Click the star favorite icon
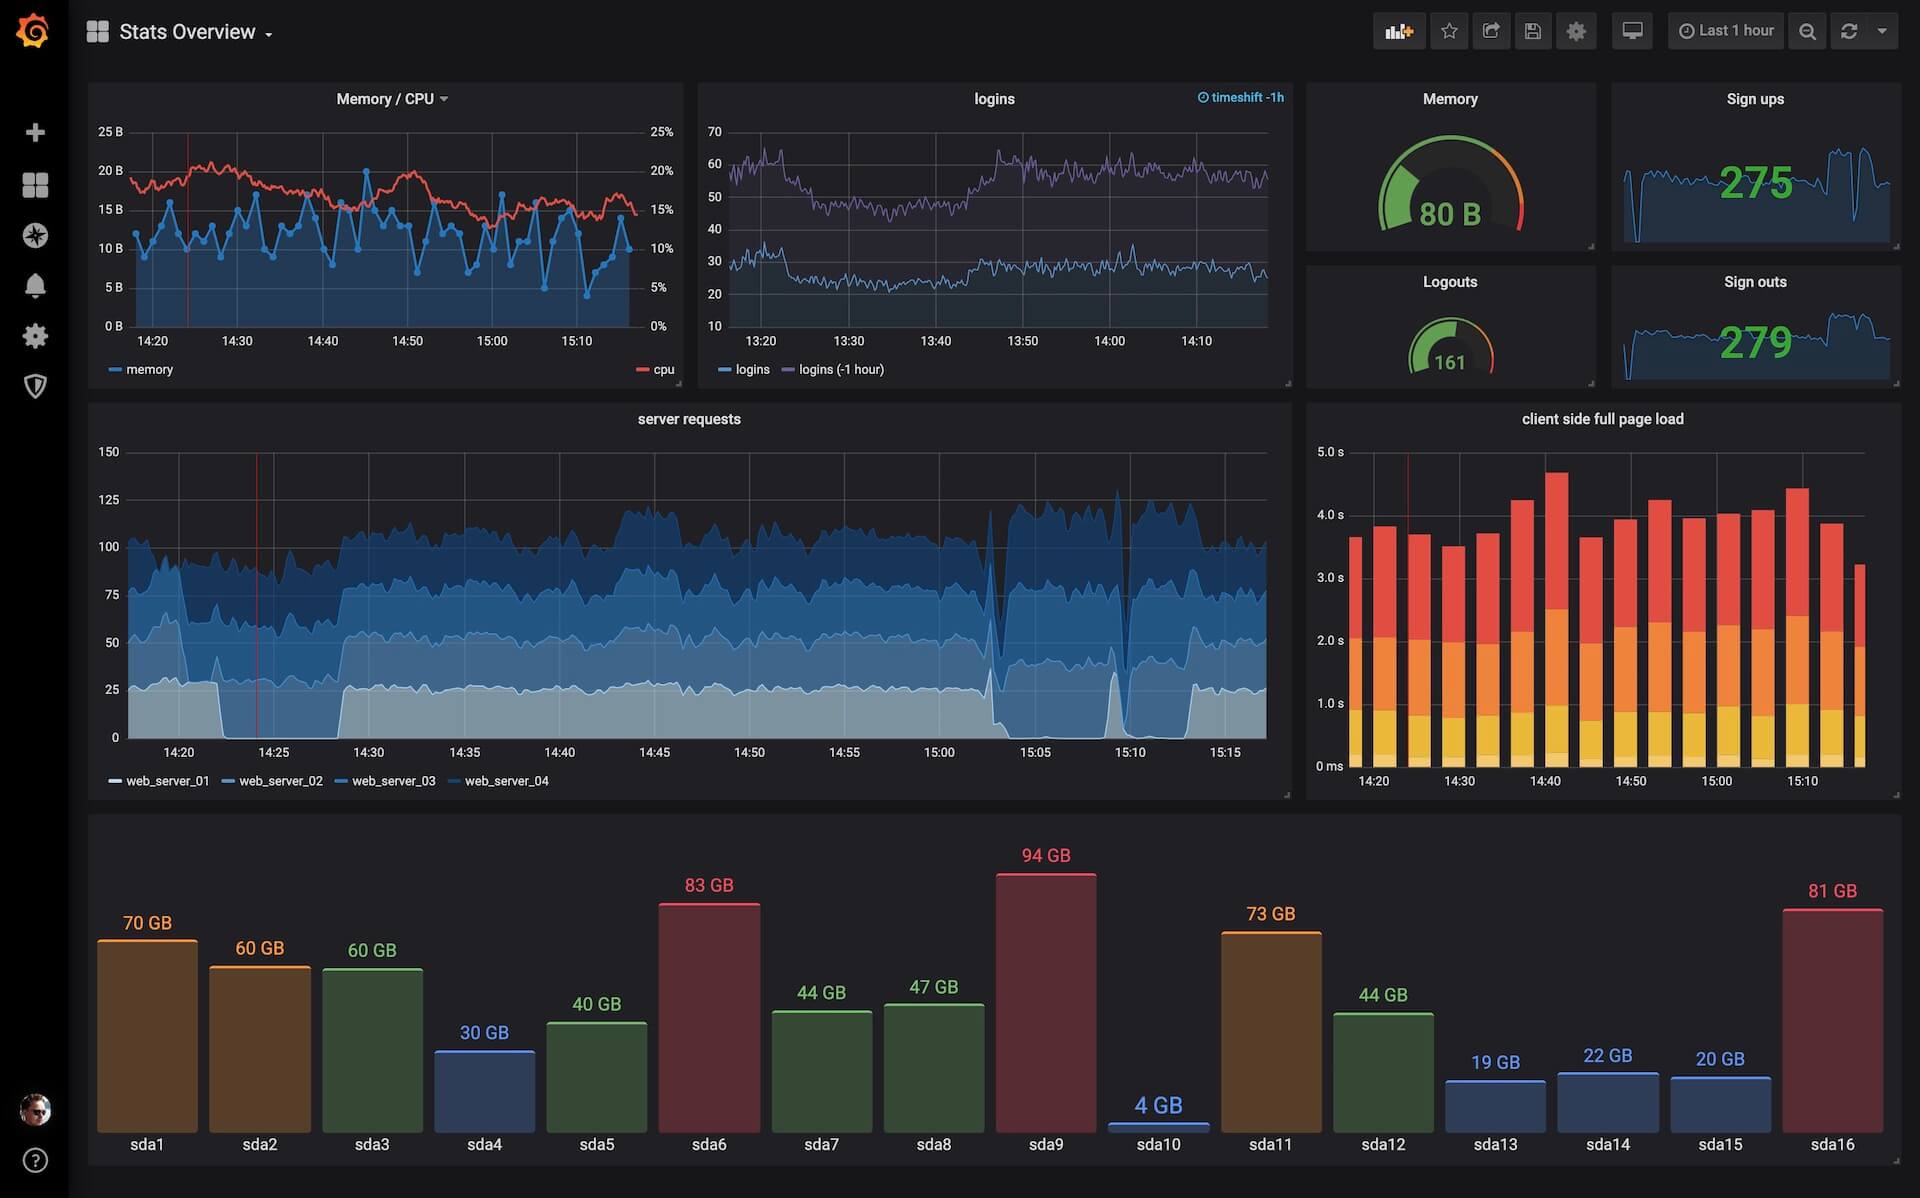This screenshot has width=1920, height=1198. pyautogui.click(x=1449, y=30)
